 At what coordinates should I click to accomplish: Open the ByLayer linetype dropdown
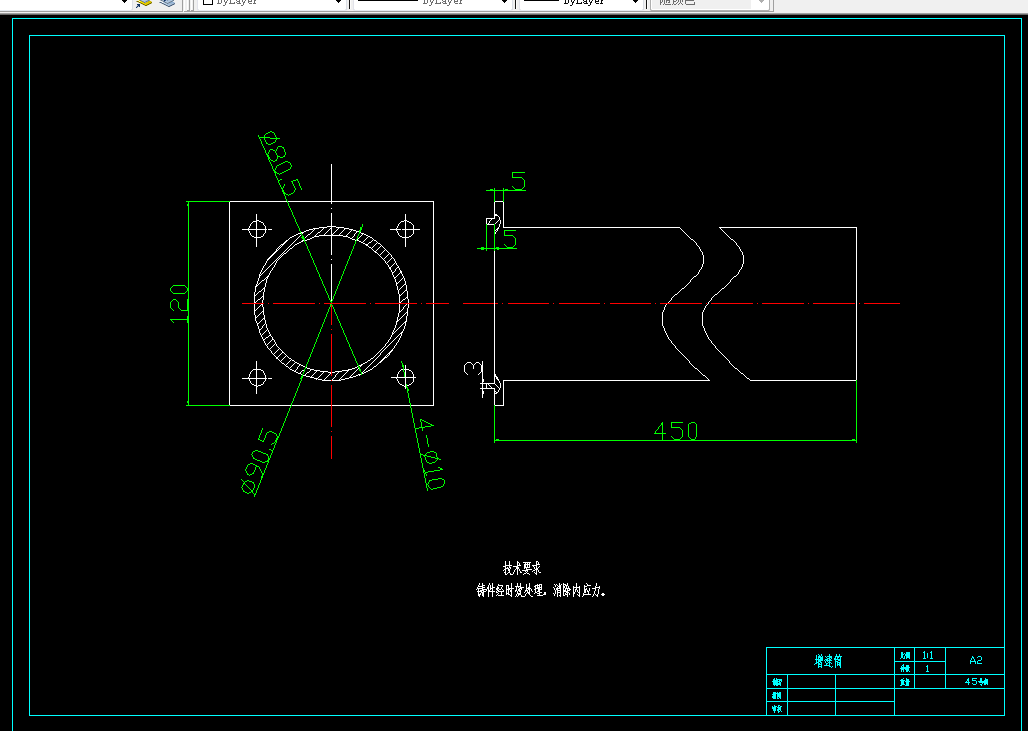[x=431, y=3]
